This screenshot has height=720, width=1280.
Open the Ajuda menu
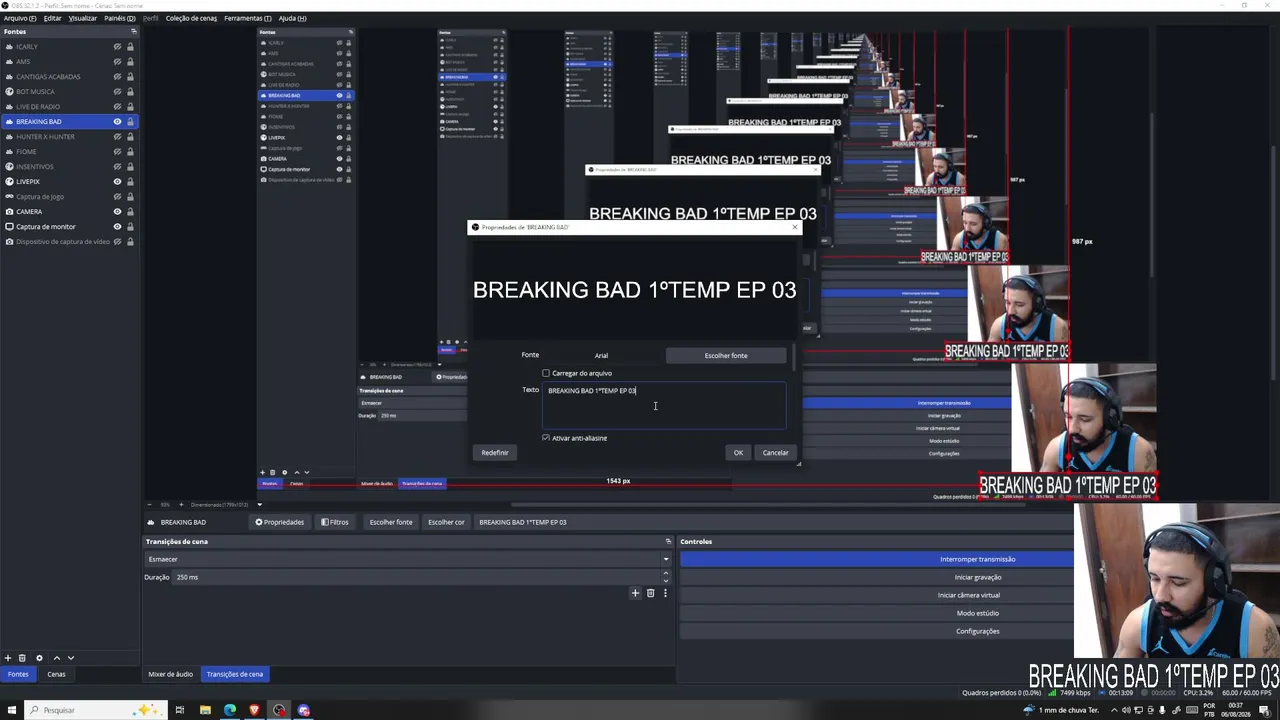293,18
